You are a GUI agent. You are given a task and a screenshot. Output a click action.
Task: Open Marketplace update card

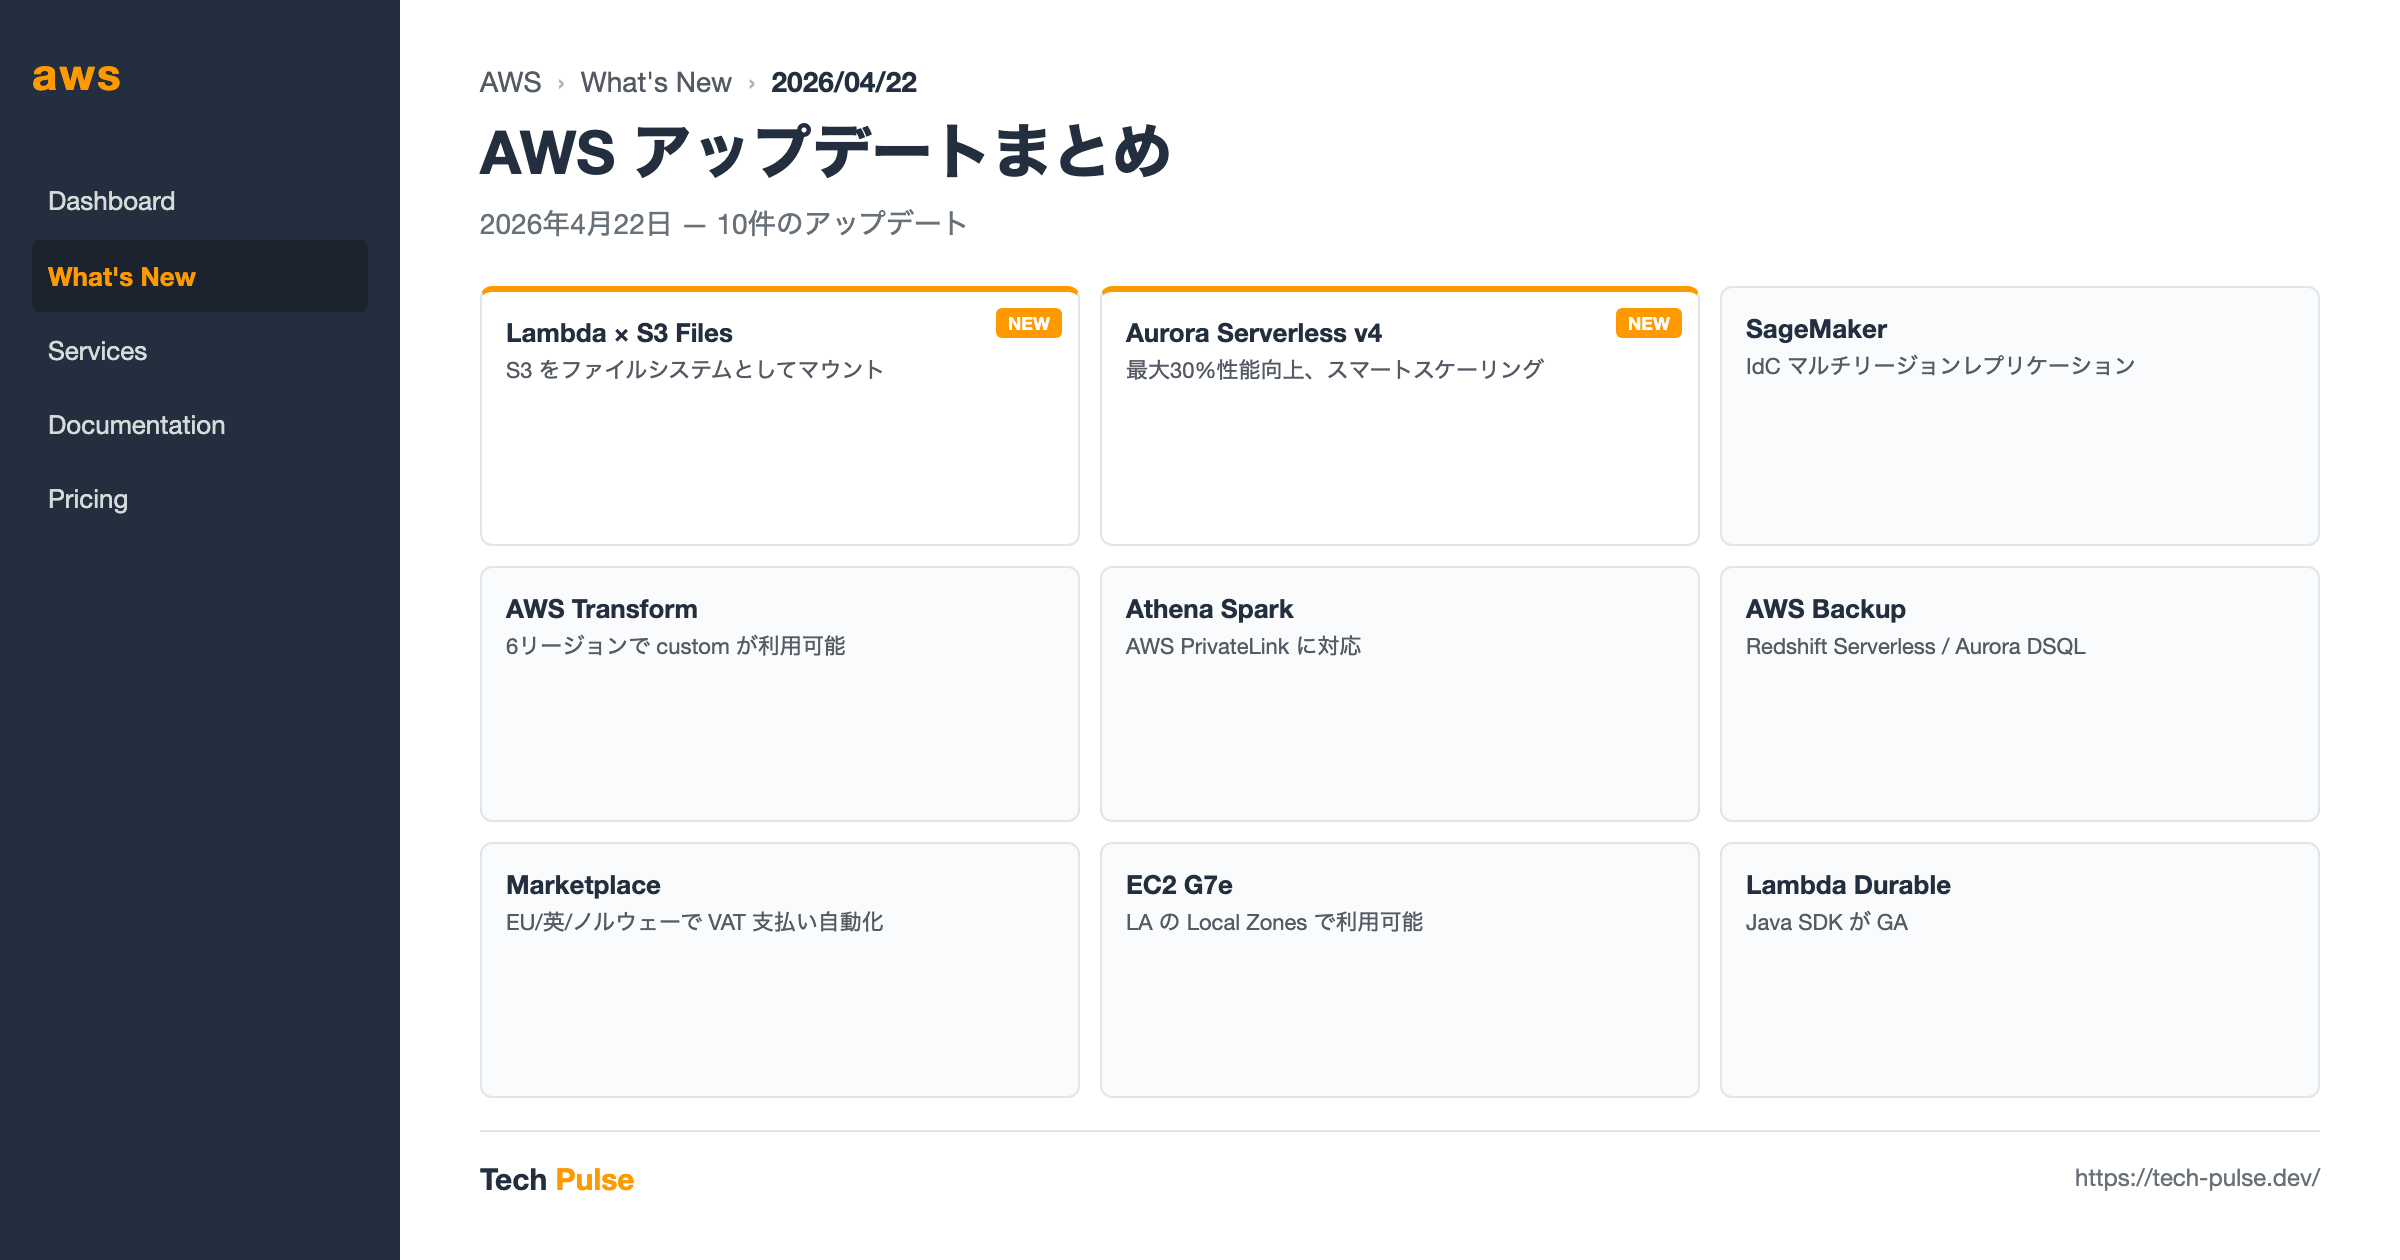[780, 970]
